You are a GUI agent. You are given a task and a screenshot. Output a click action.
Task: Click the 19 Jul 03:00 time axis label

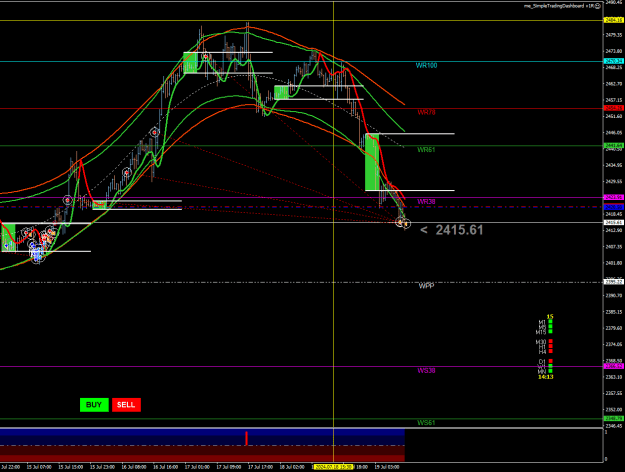click(387, 467)
